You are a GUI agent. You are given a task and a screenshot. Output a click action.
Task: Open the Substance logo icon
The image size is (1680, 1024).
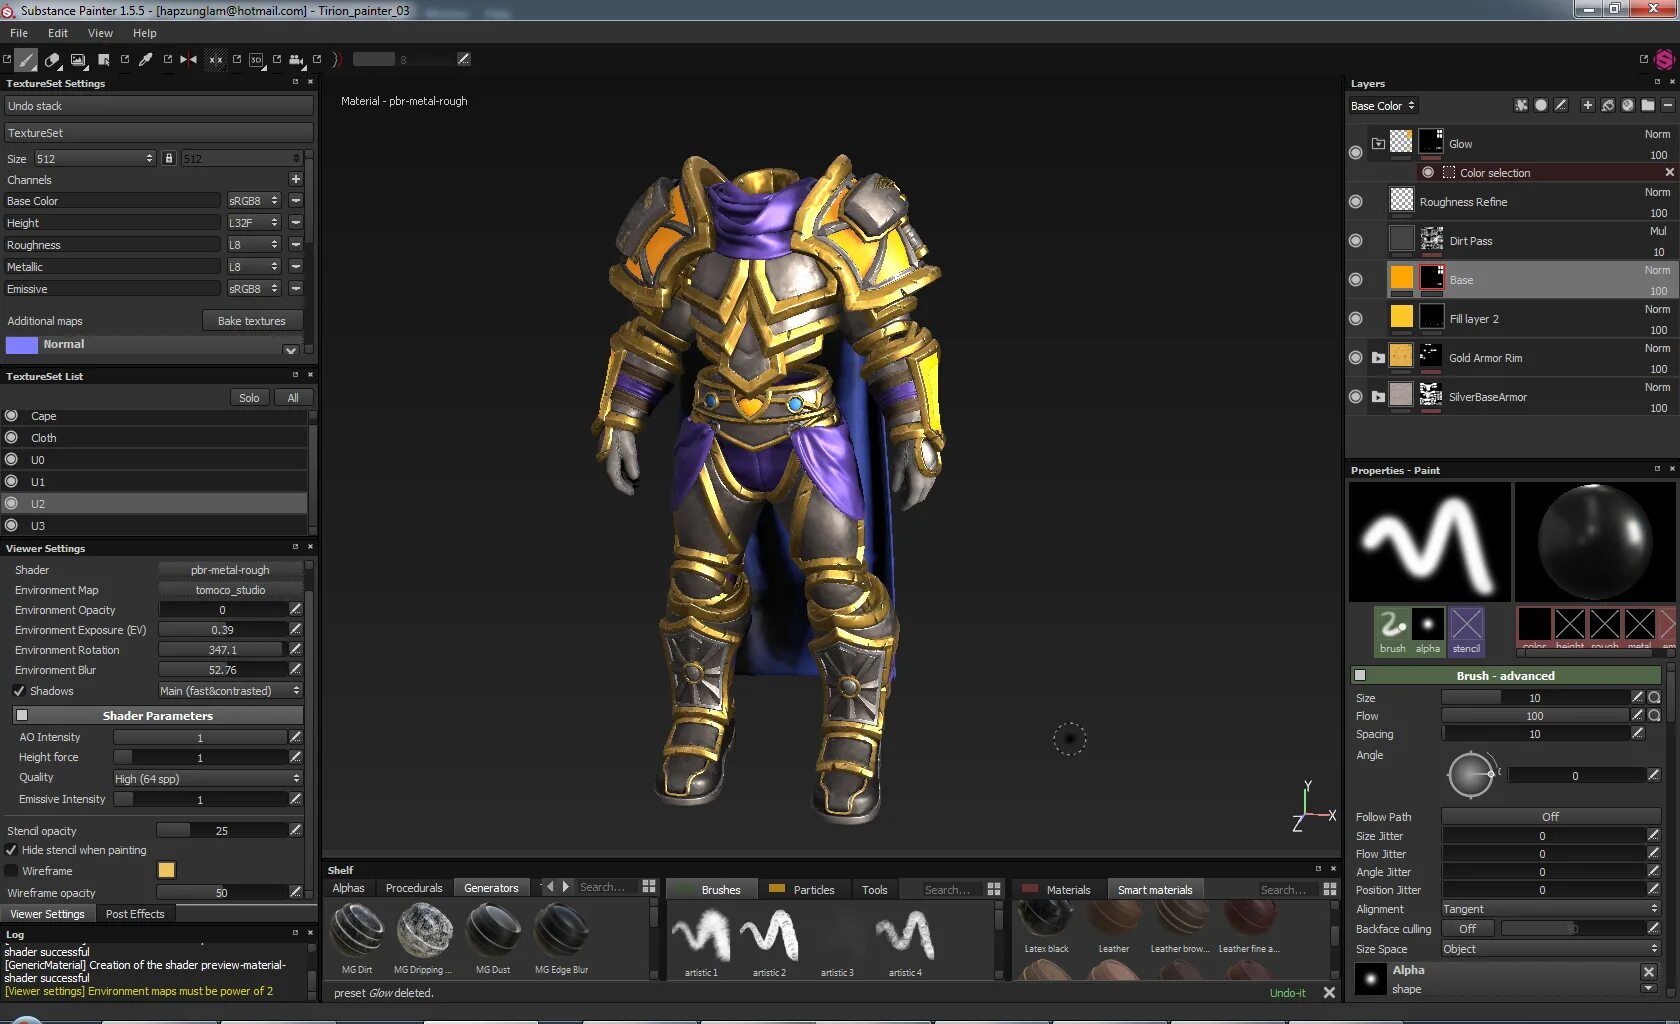[1664, 60]
